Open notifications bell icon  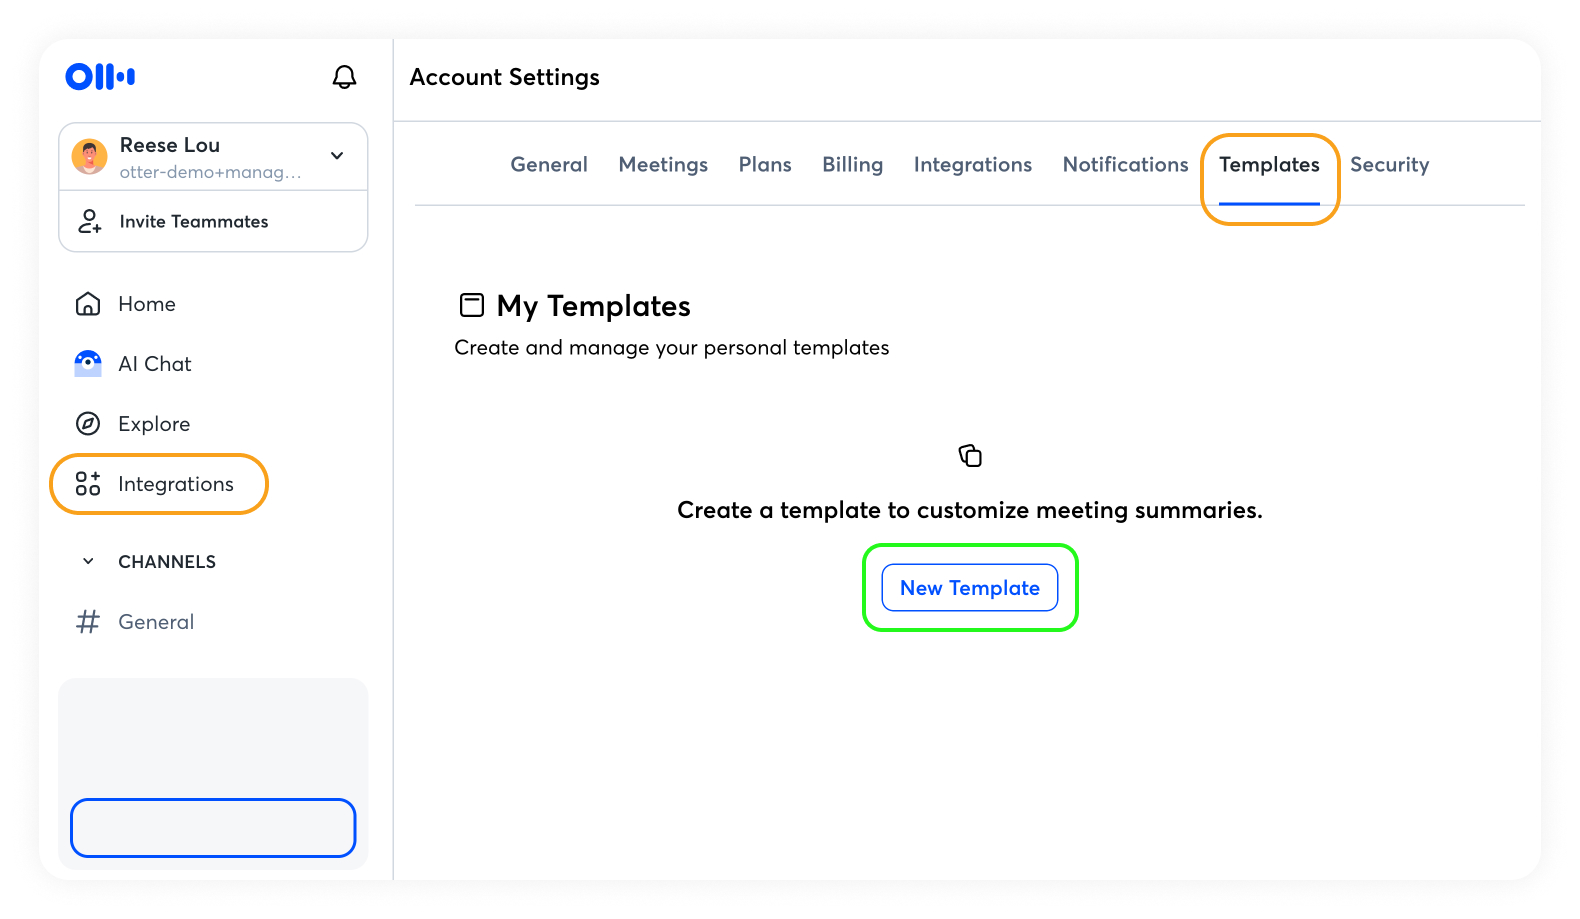point(344,77)
